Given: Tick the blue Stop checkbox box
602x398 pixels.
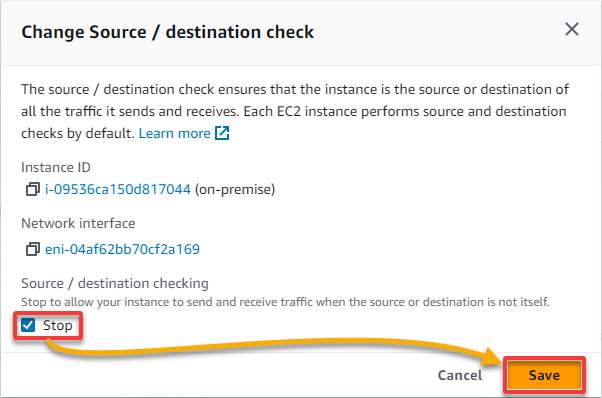Looking at the screenshot, I should click(28, 325).
